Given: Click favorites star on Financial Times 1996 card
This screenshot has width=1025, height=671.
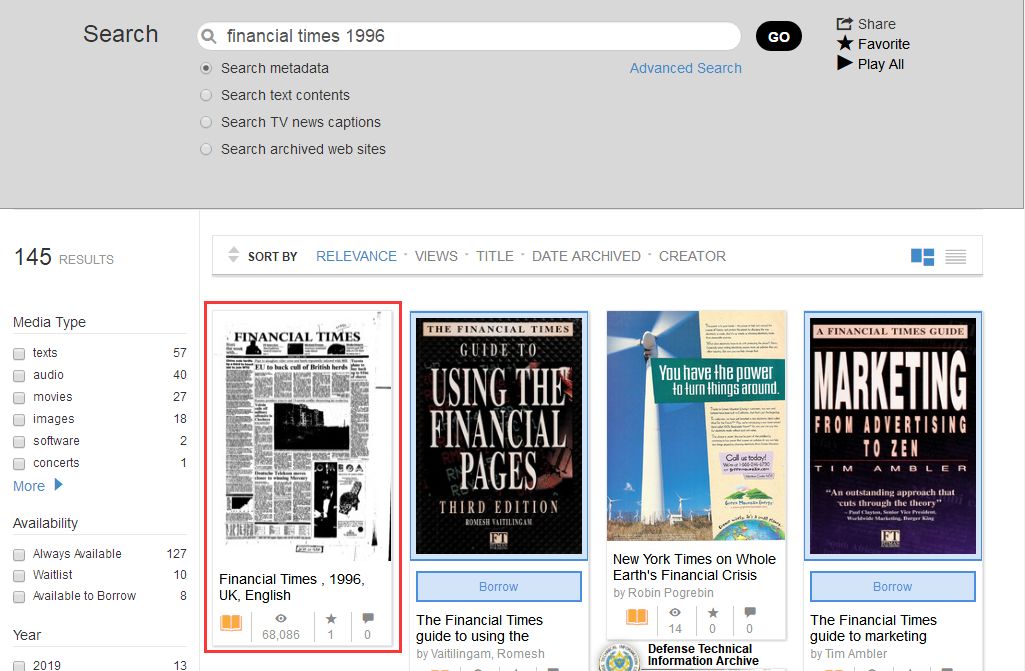Looking at the screenshot, I should click(x=331, y=618).
